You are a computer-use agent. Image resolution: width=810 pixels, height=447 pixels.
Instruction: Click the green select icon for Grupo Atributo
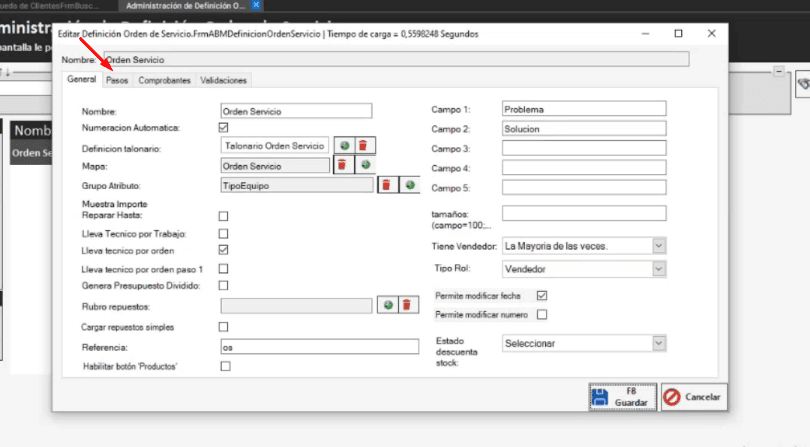click(409, 185)
